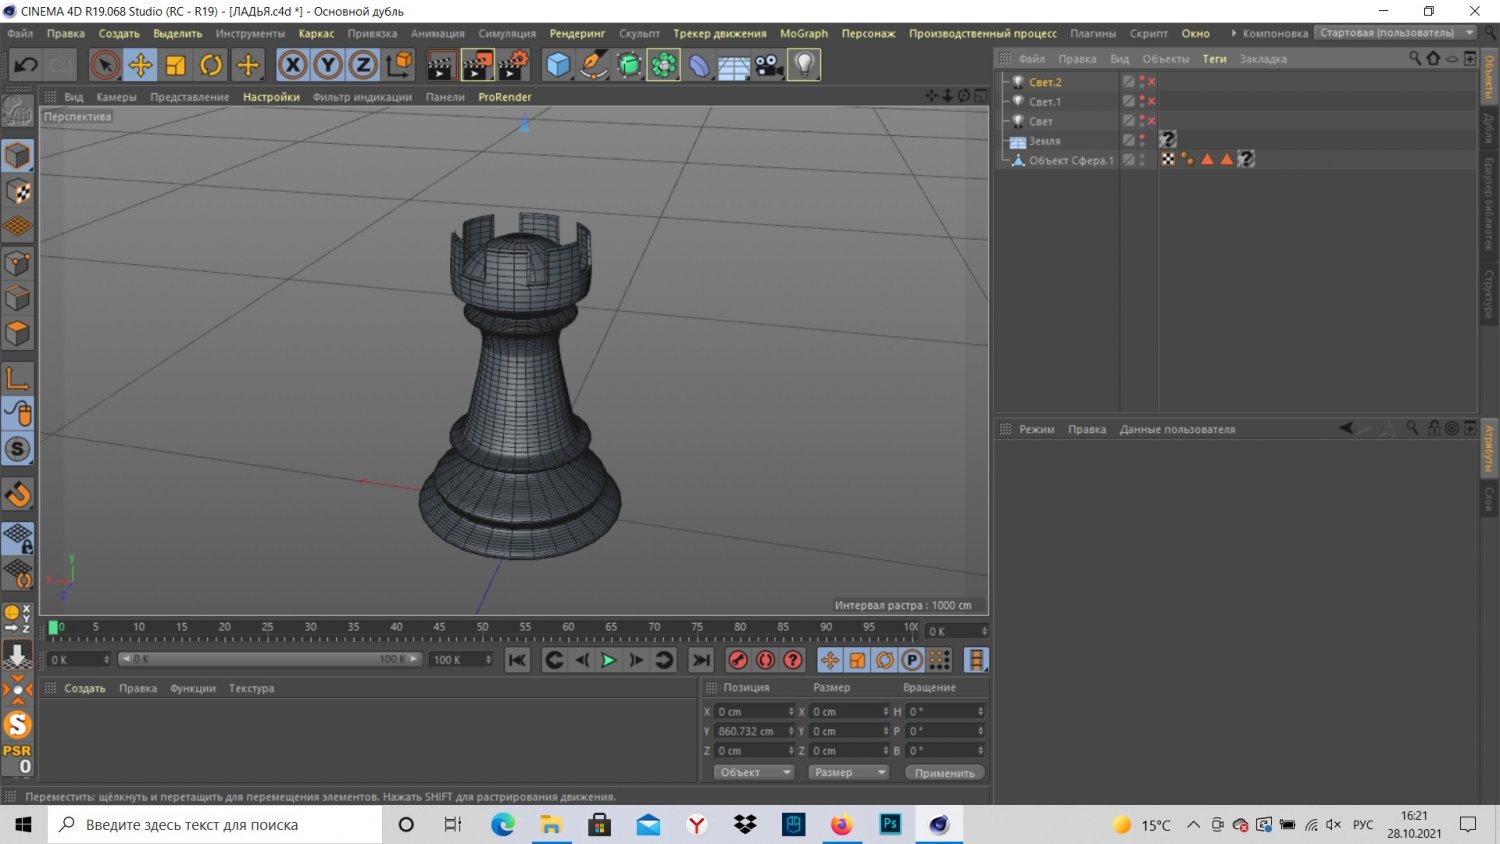Toggle the coordinate system icon
The image size is (1500, 844).
[x=399, y=65]
